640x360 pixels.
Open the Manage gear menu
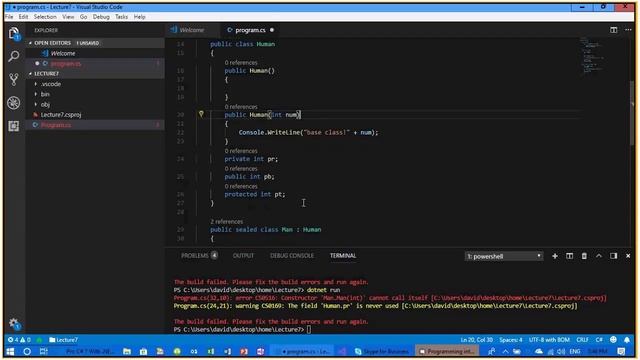pyautogui.click(x=14, y=324)
